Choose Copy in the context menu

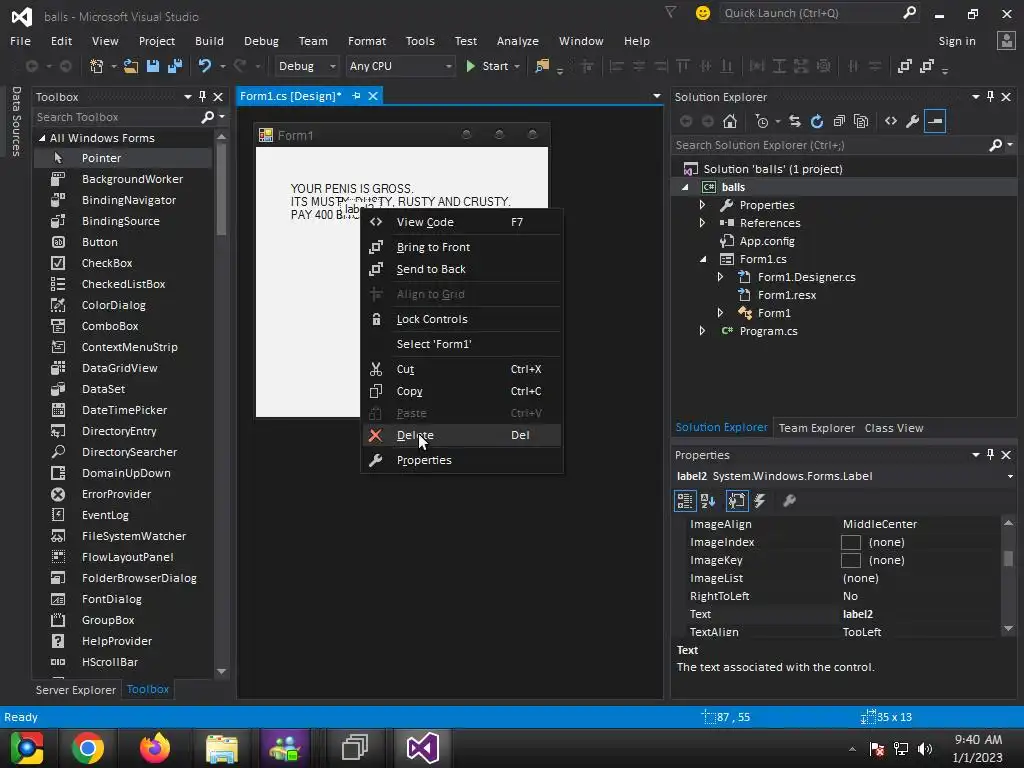(462, 391)
